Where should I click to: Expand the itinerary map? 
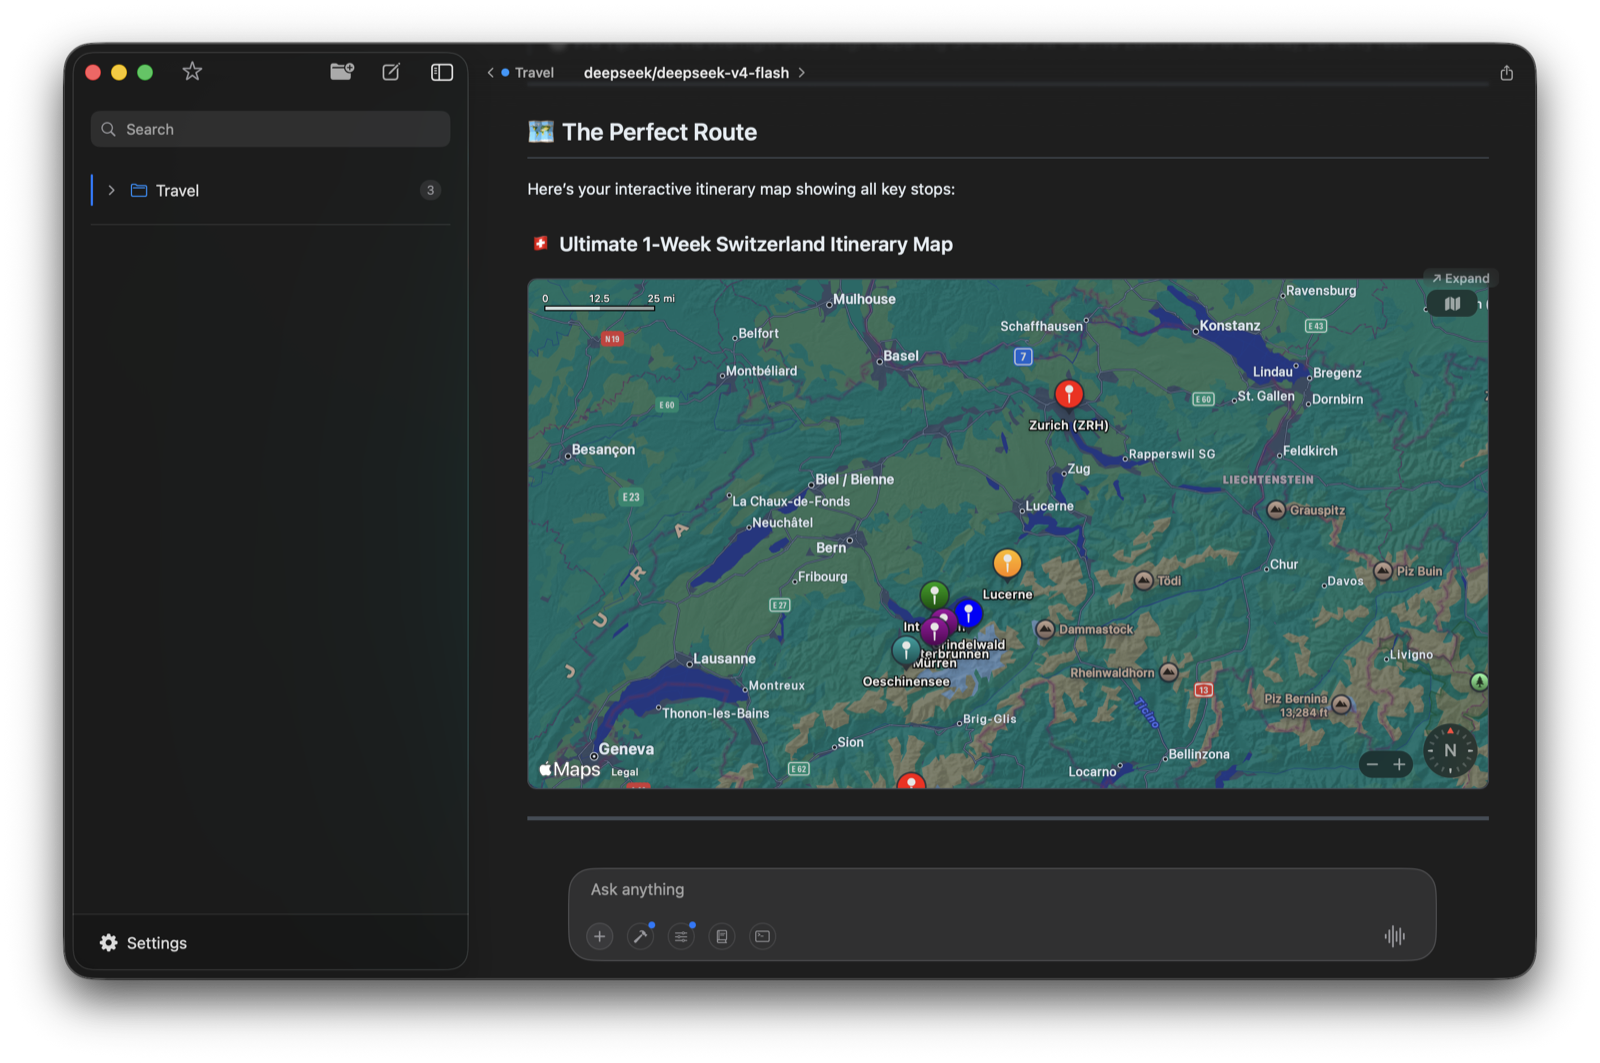click(1460, 278)
